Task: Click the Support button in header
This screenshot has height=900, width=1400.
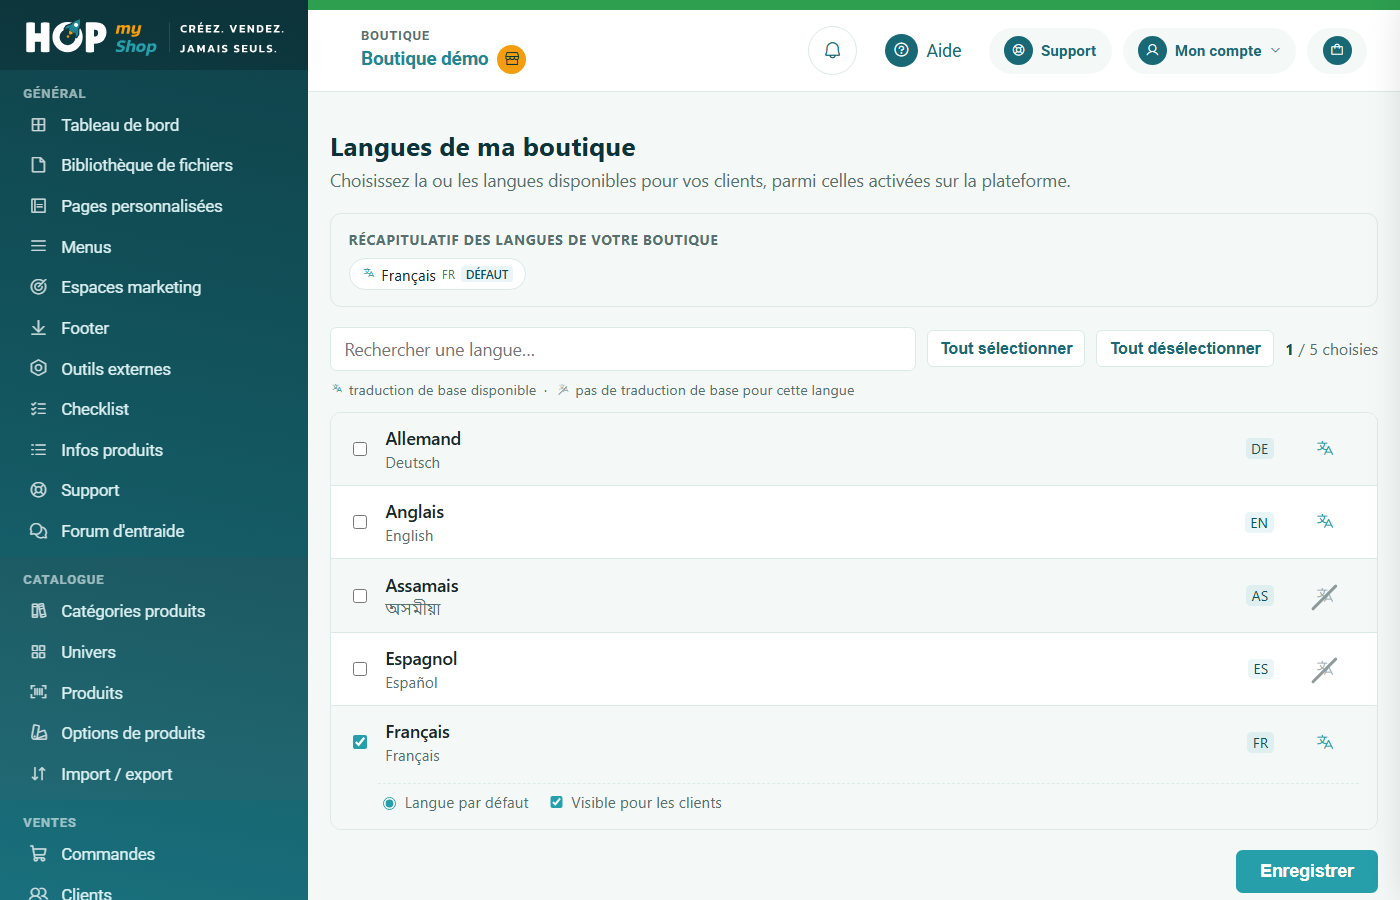Action: click(x=1050, y=51)
